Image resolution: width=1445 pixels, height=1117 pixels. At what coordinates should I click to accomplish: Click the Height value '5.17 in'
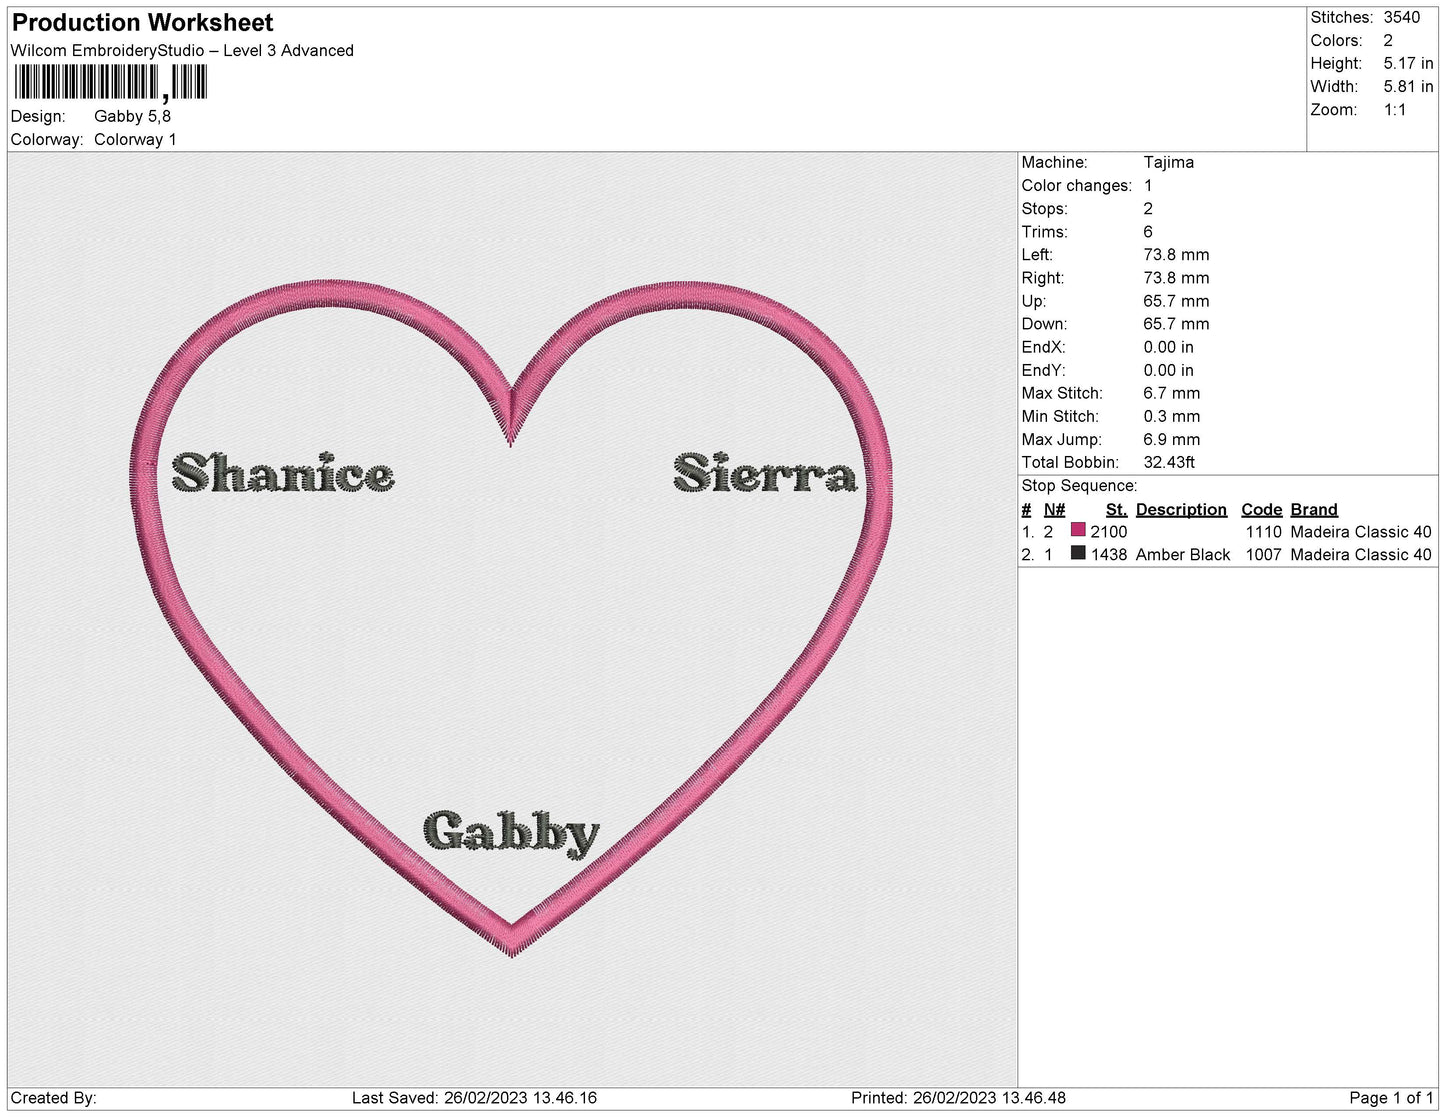[x=1409, y=64]
